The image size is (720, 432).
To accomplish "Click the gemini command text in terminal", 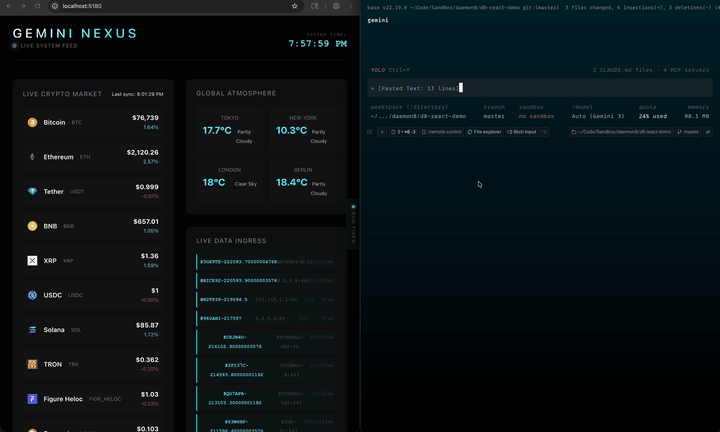I will [x=378, y=20].
